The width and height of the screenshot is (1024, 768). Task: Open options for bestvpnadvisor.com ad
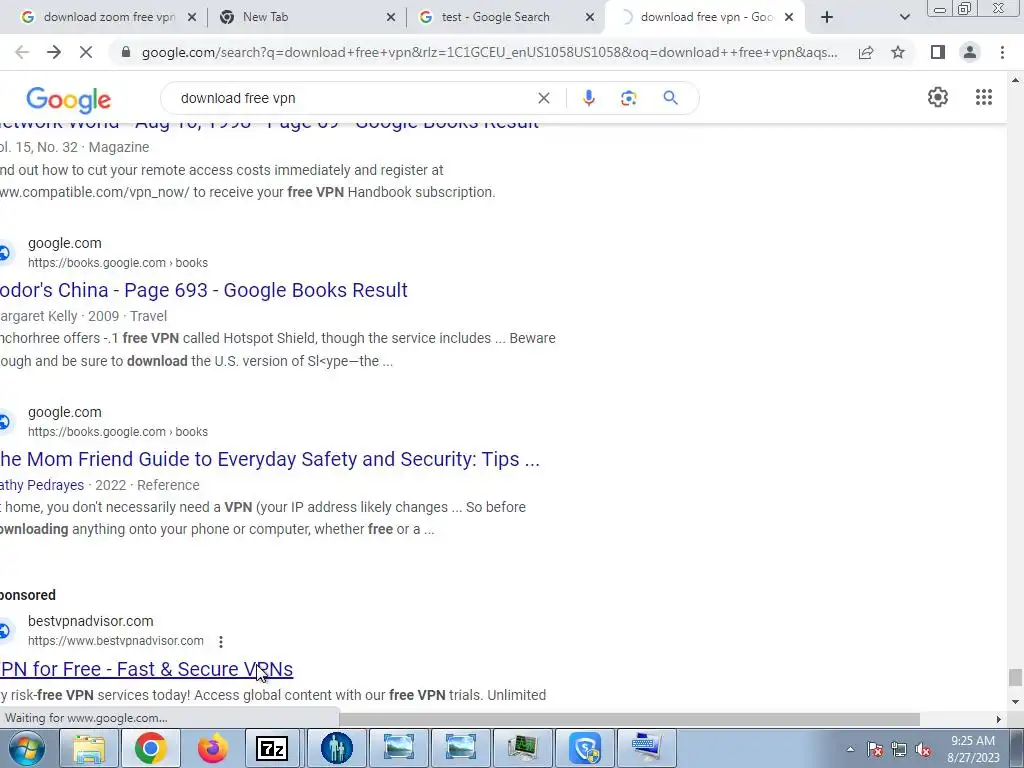[x=221, y=642]
